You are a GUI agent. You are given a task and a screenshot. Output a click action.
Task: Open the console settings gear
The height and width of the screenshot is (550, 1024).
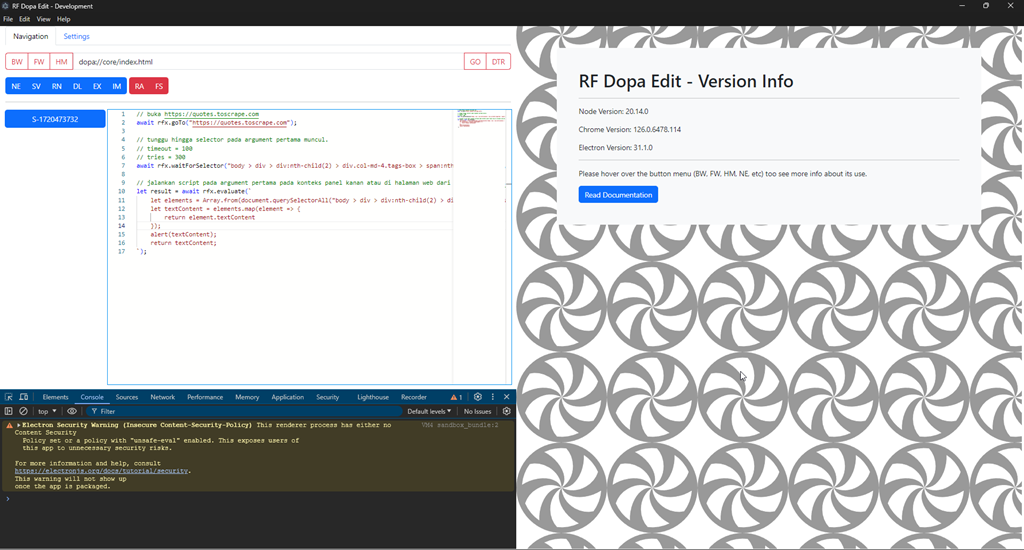506,412
